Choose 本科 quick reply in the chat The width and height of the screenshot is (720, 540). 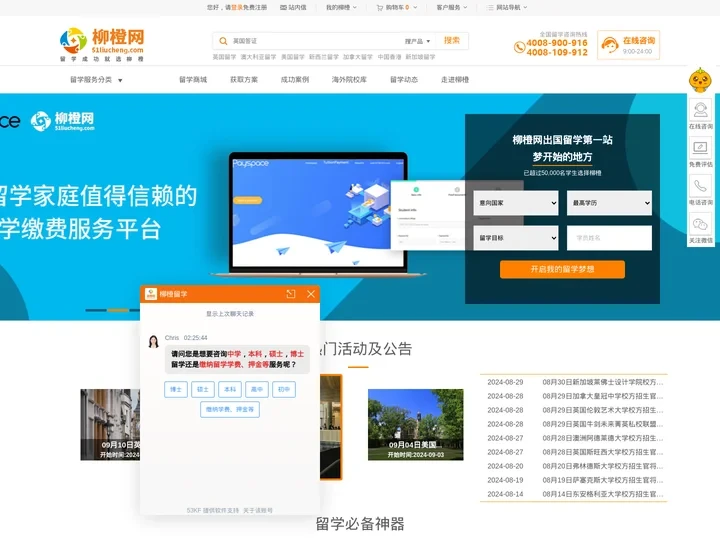230,389
